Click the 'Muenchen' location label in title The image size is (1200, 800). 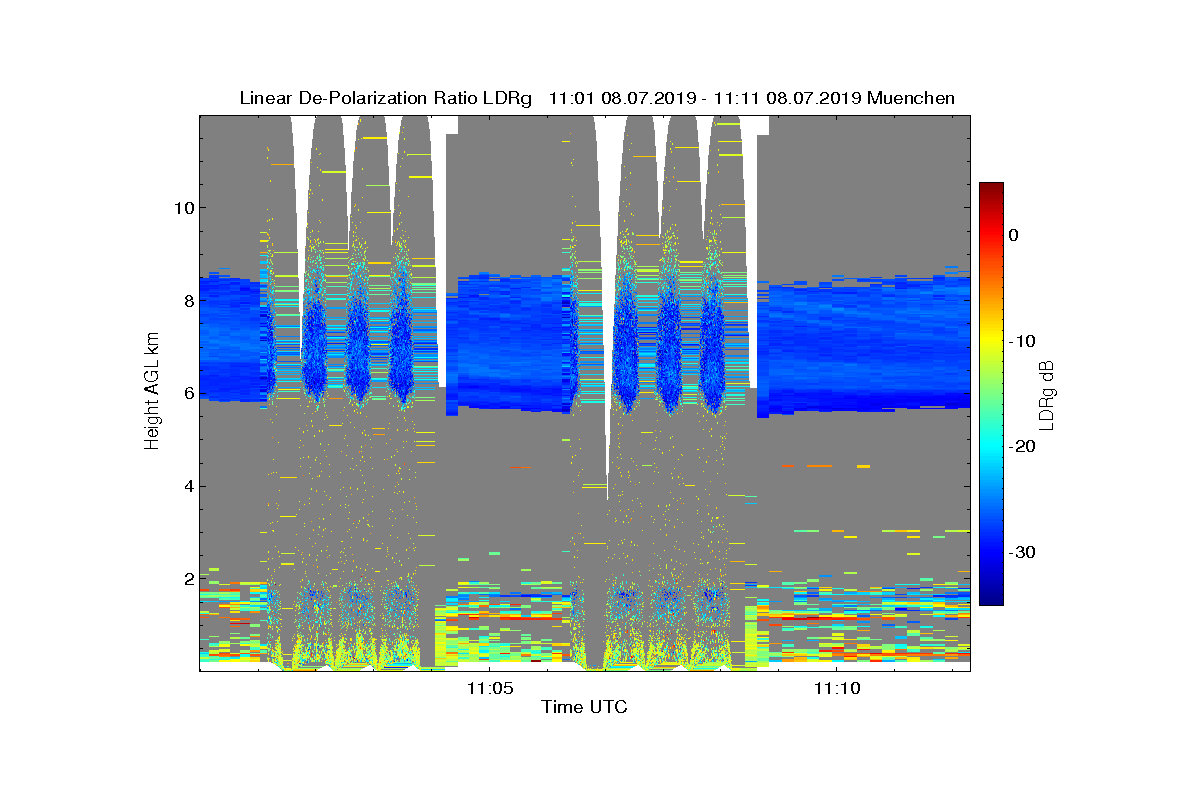(911, 98)
